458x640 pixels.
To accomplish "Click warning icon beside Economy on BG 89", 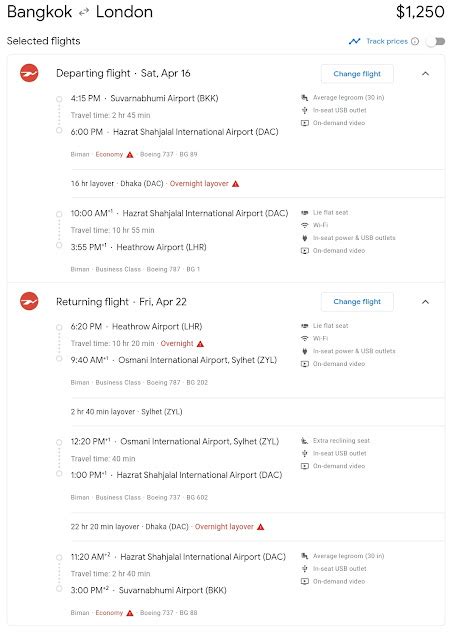I will click(130, 155).
